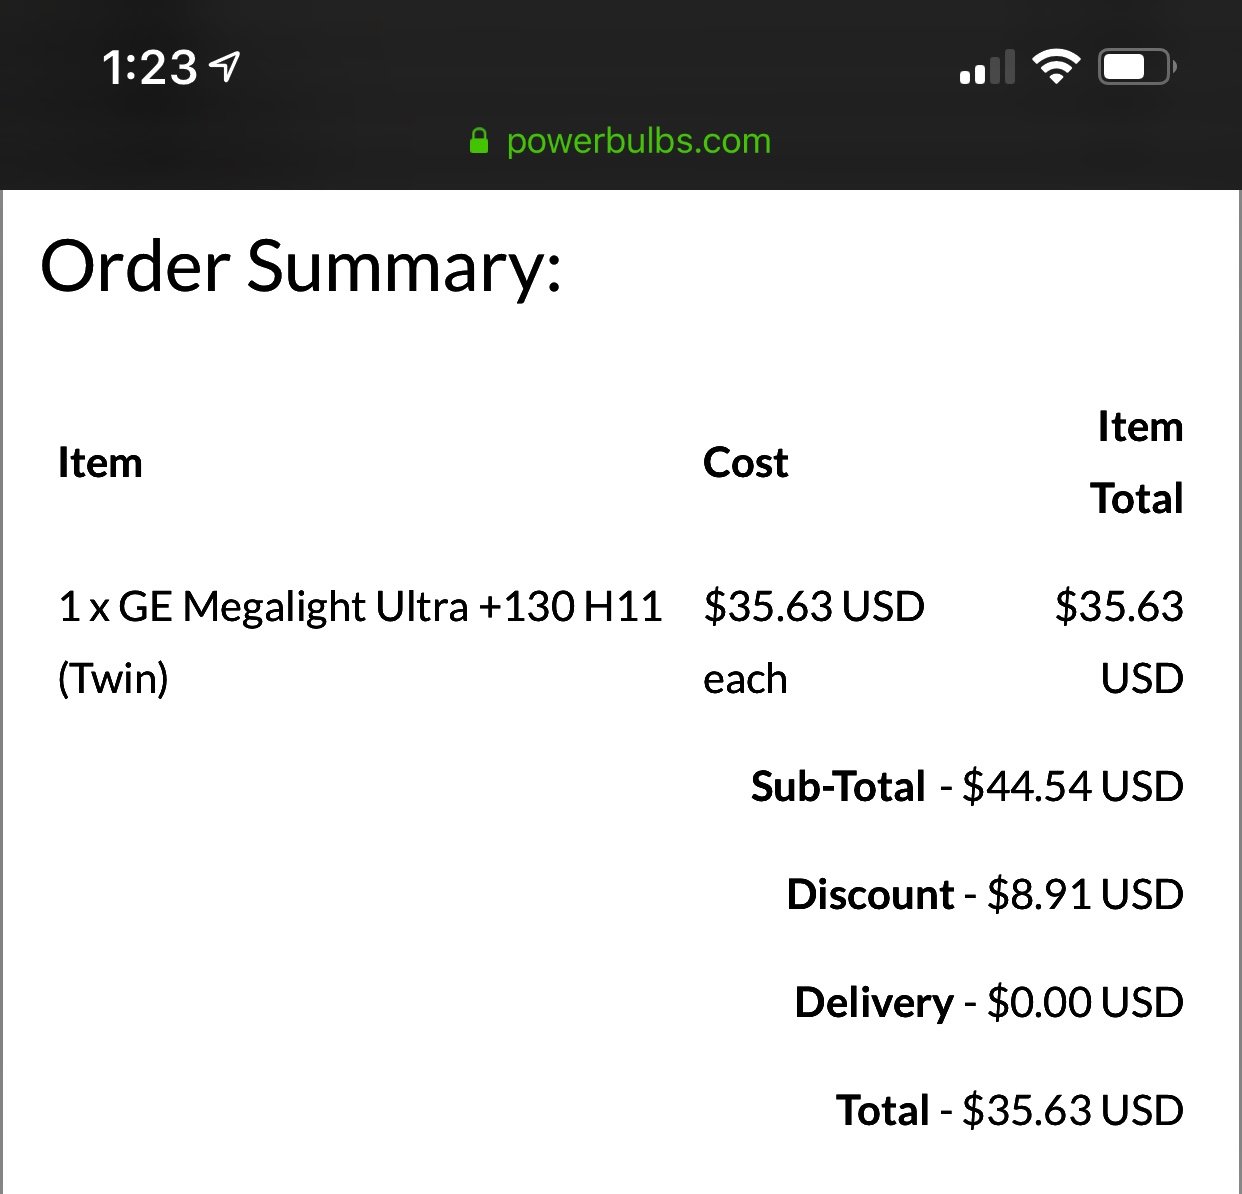Click the Cost column header
The width and height of the screenshot is (1242, 1194).
tap(746, 463)
